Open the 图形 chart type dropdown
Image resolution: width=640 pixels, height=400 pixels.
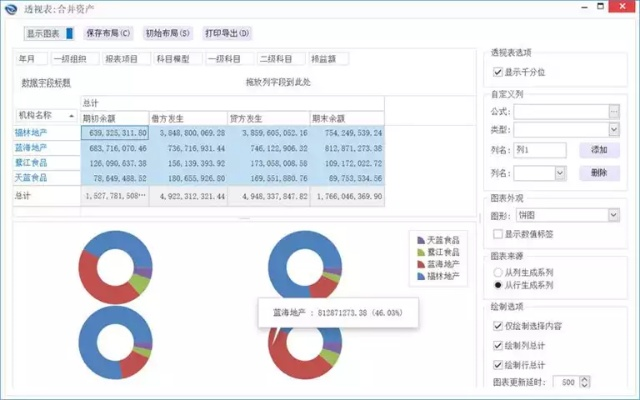point(614,215)
